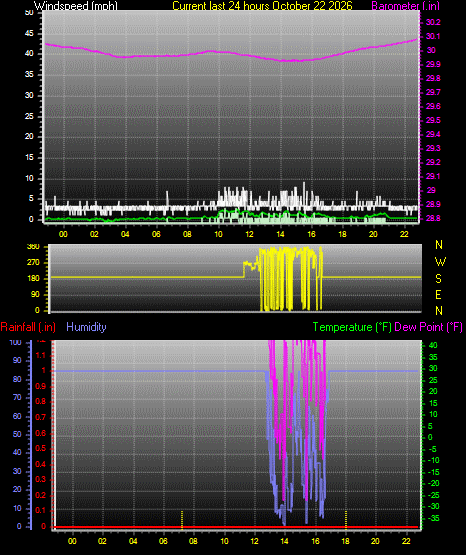Screen dimensions: 466x555
Task: Click the Dew Point (°F) legend label
Action: [x=428, y=327]
